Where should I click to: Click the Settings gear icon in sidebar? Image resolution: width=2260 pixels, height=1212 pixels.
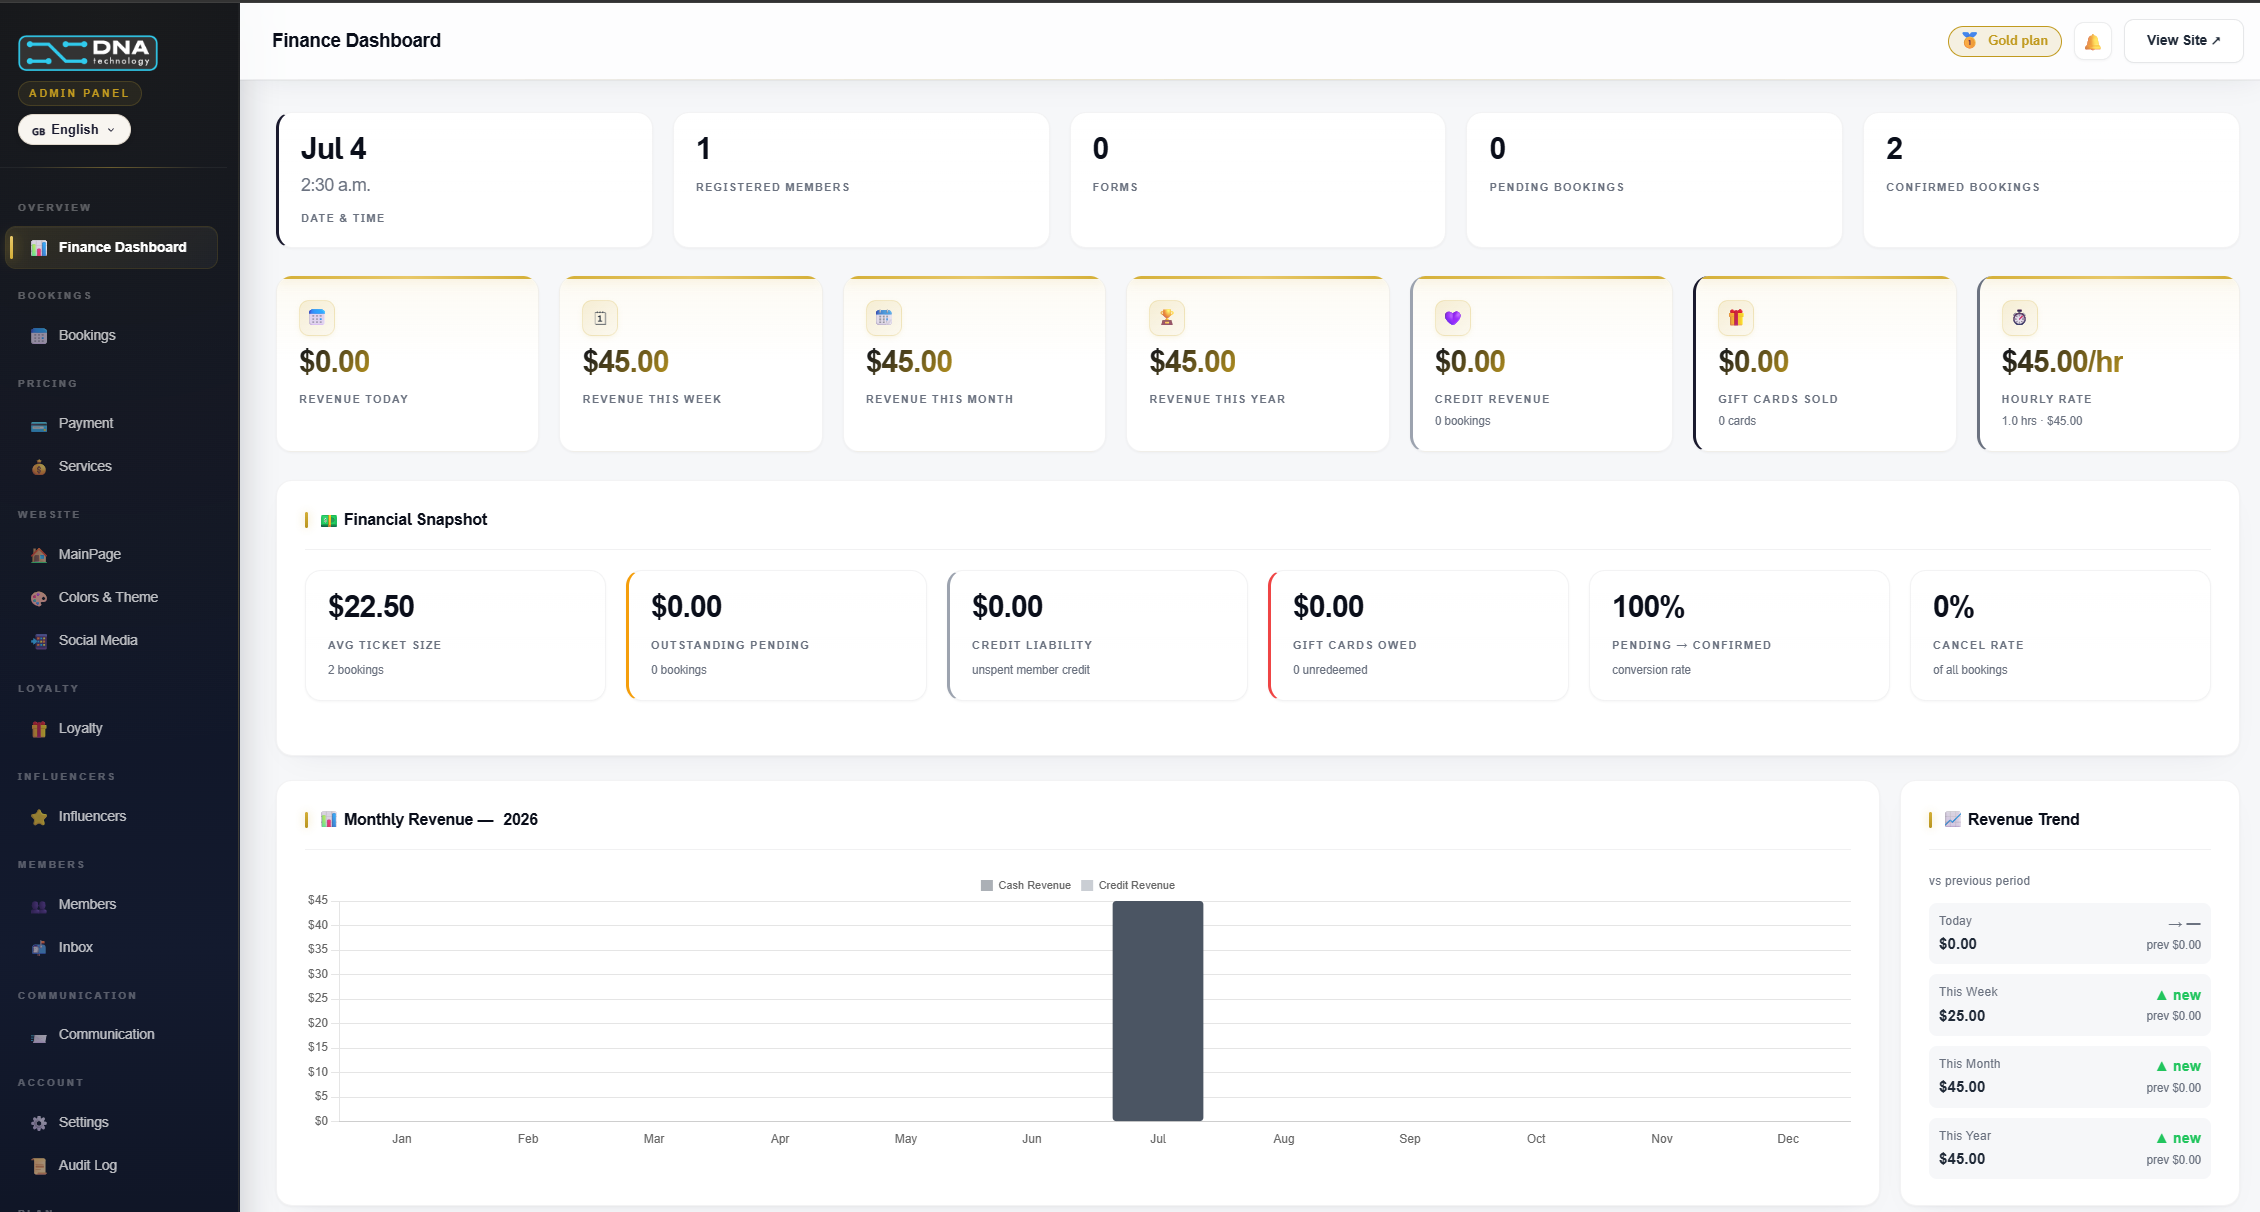39,1123
